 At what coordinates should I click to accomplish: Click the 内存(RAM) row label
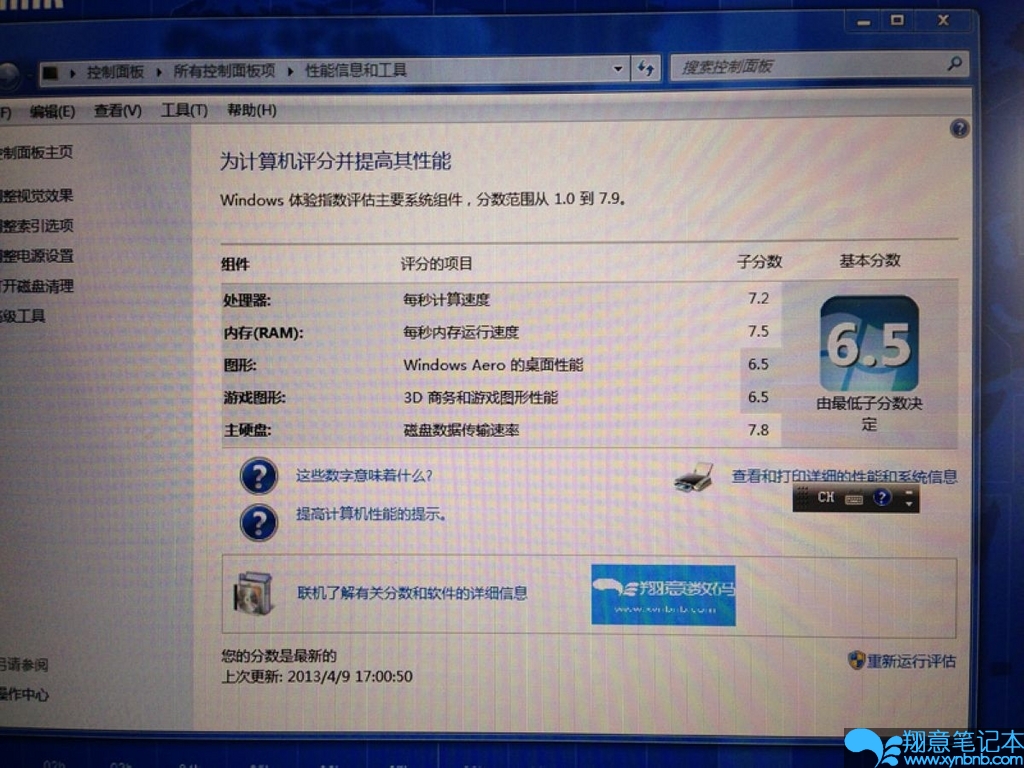tap(264, 333)
